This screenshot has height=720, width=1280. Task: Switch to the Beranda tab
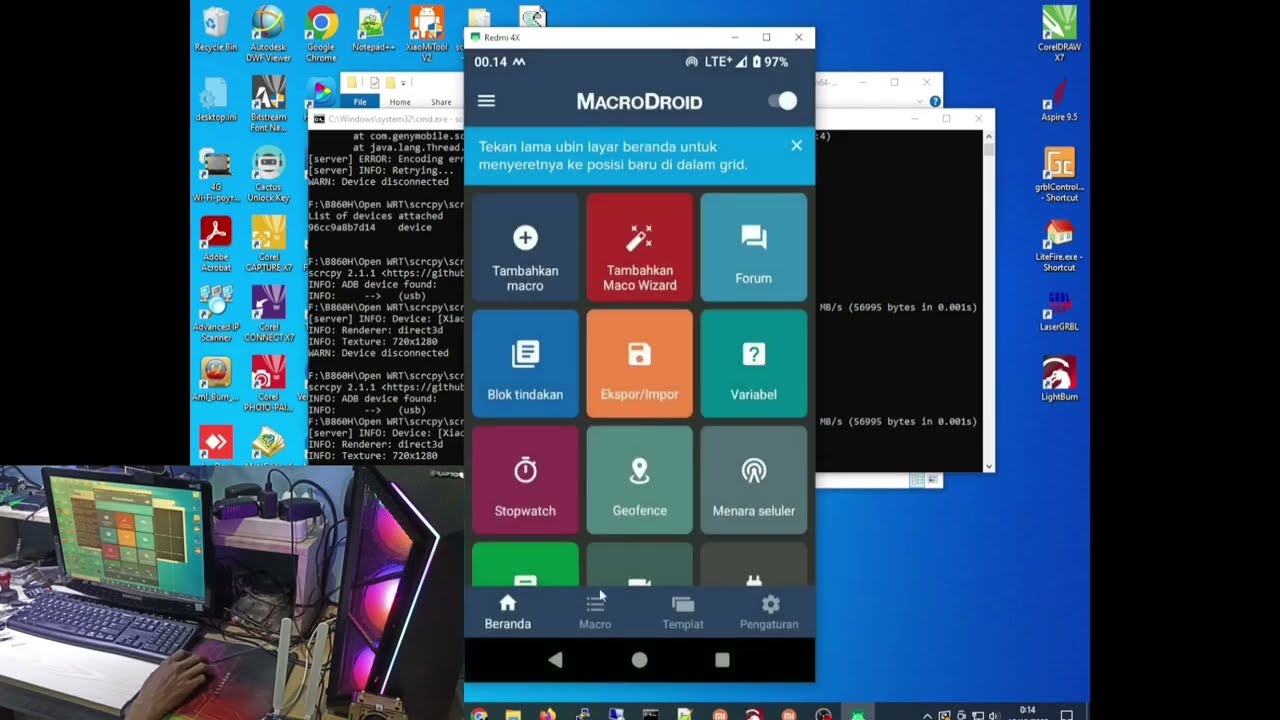pyautogui.click(x=508, y=612)
